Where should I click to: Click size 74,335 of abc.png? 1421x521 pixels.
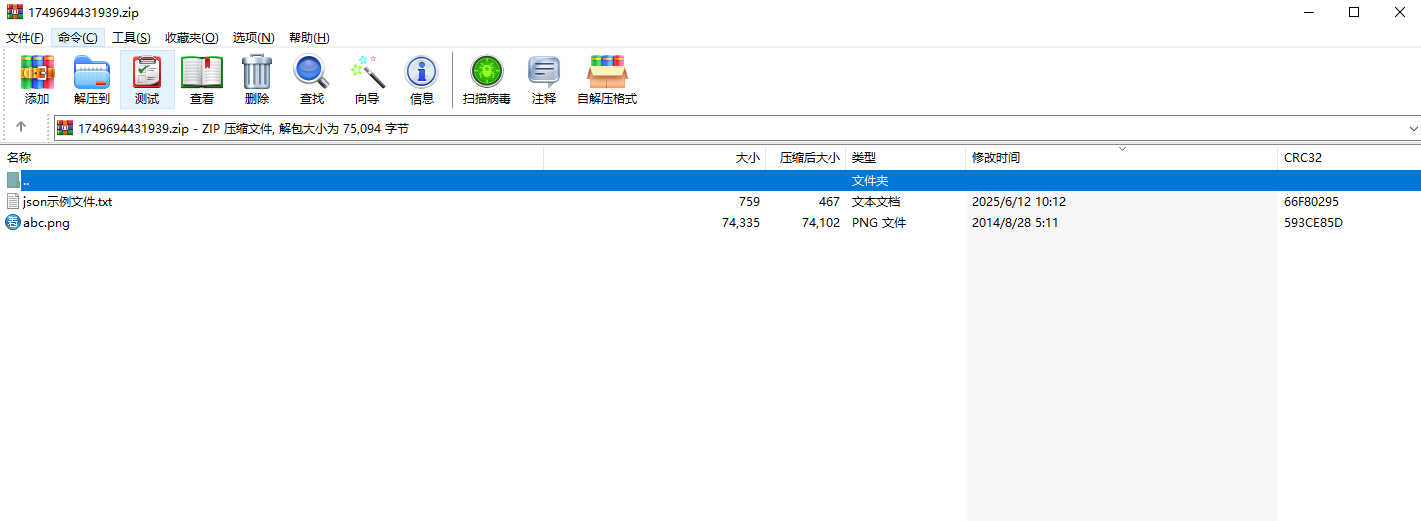pos(740,223)
